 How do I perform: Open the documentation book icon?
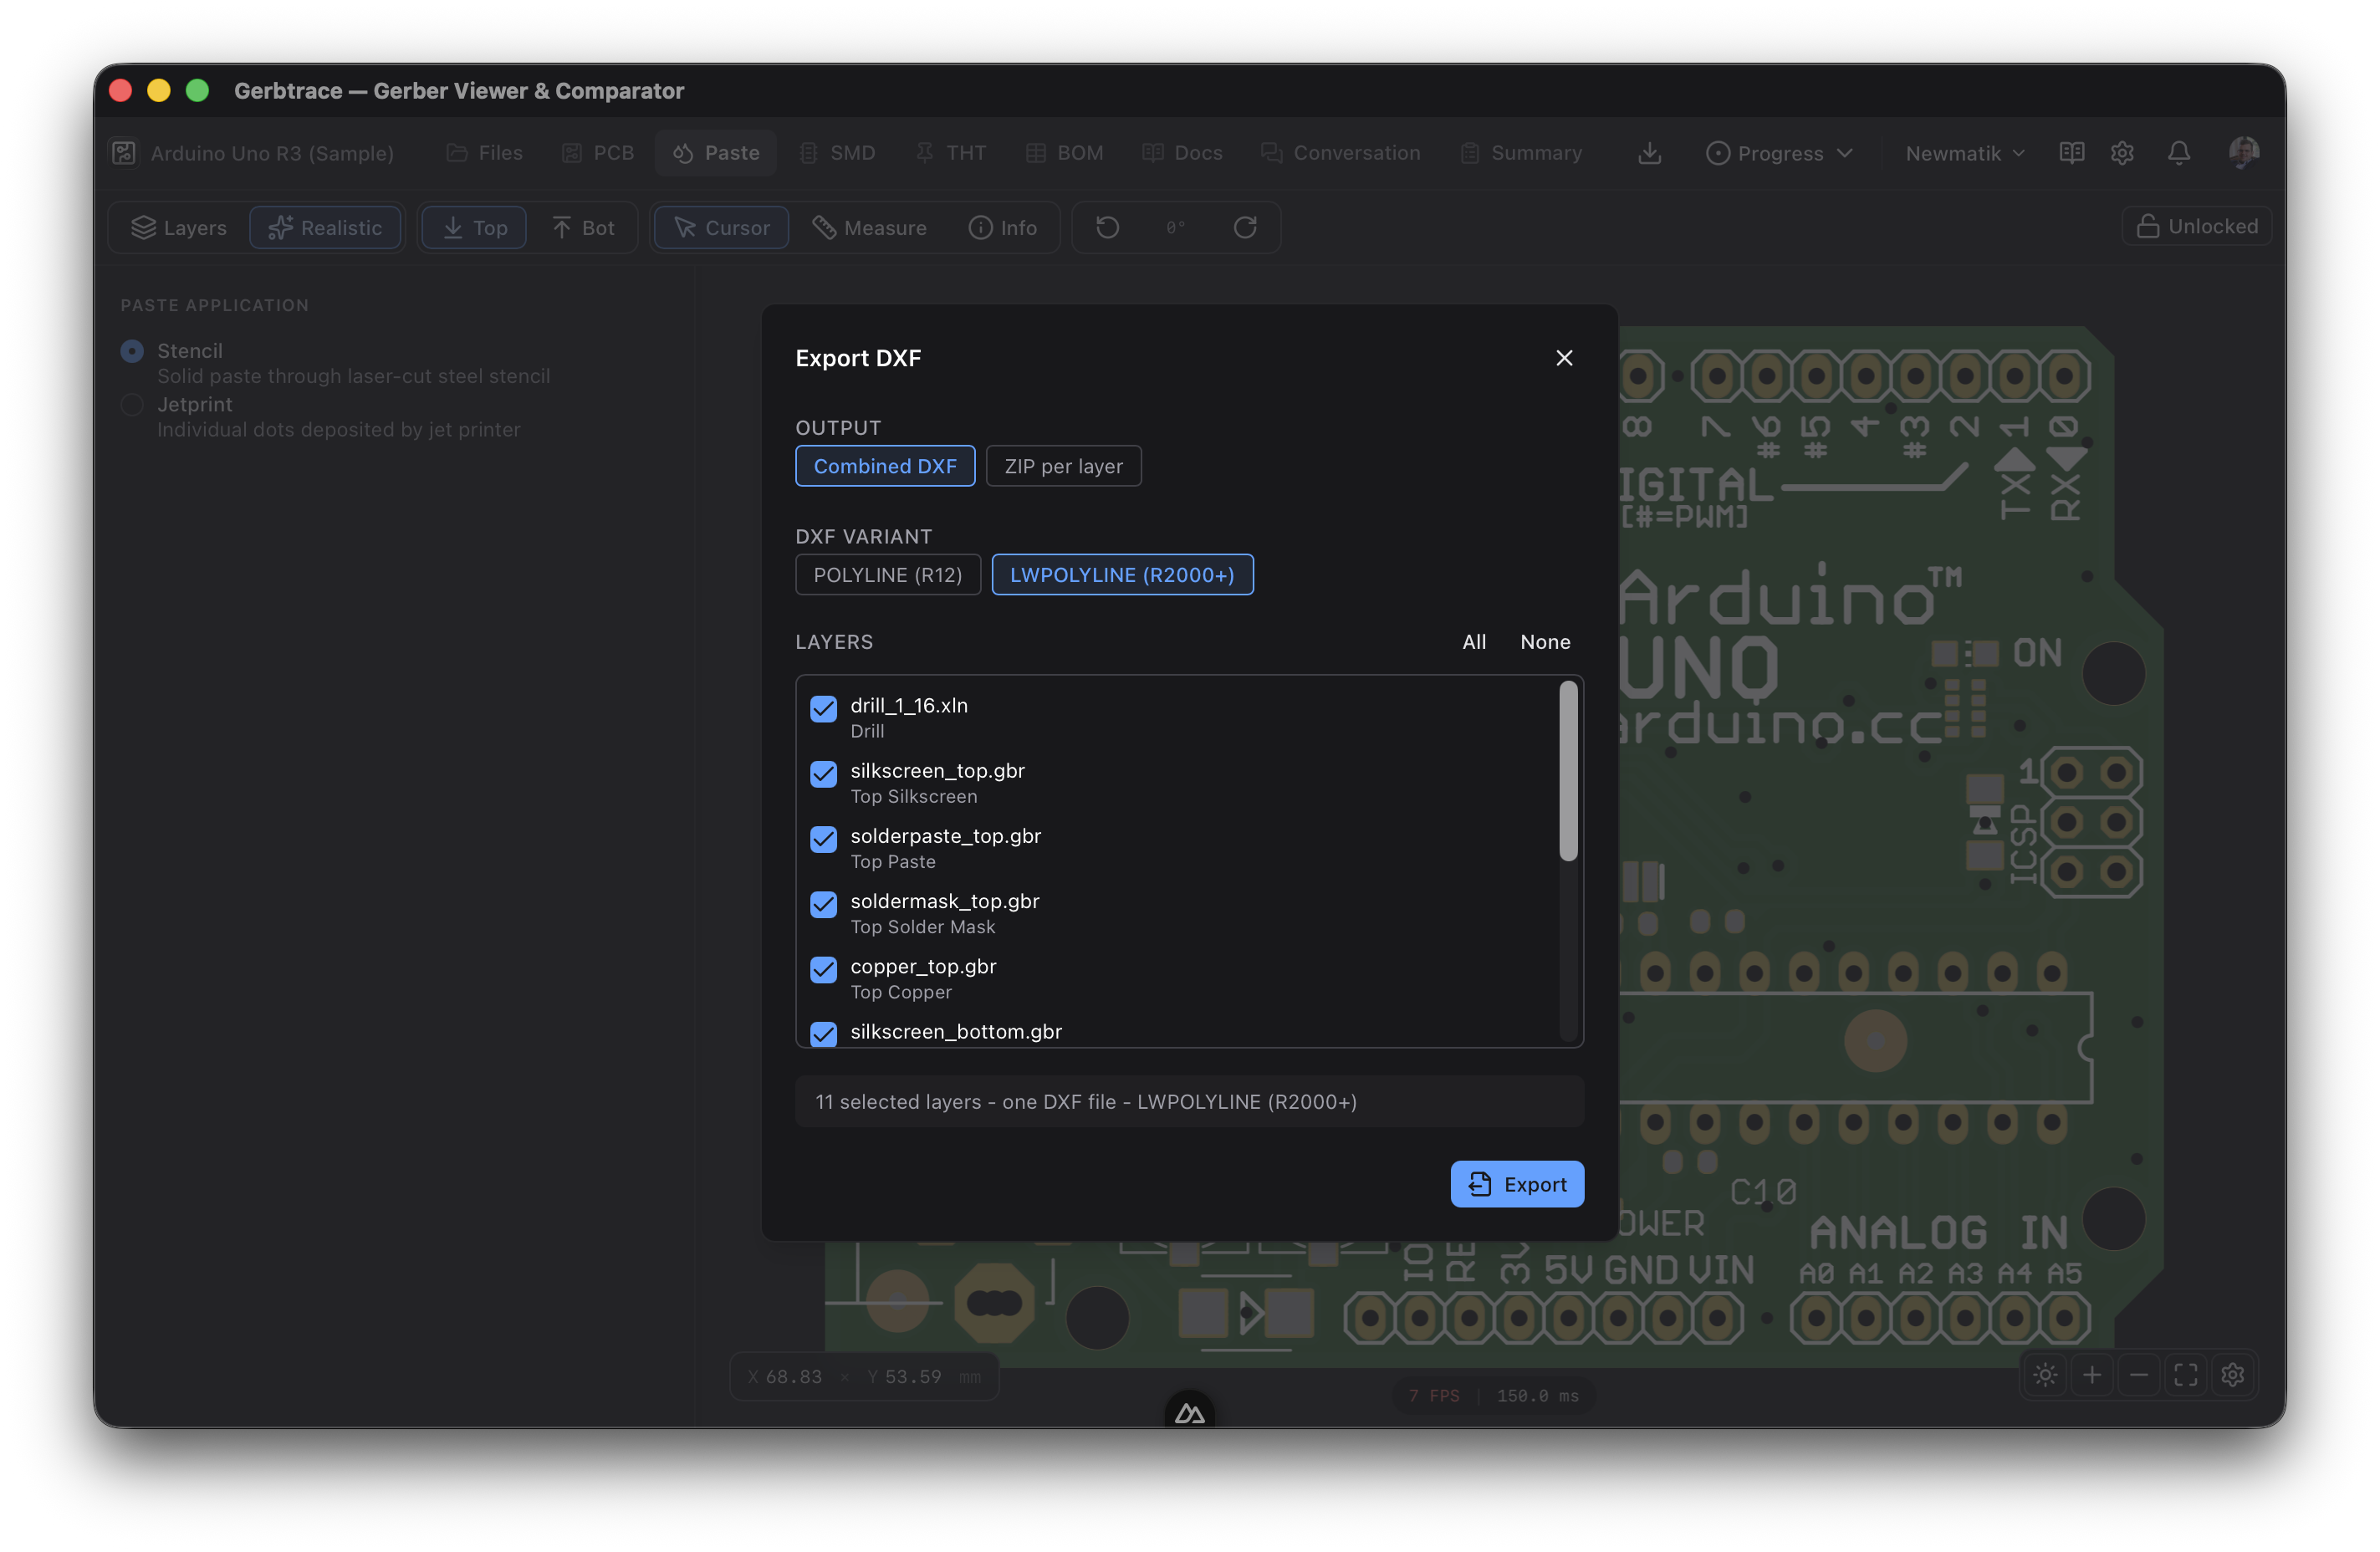click(x=2071, y=153)
